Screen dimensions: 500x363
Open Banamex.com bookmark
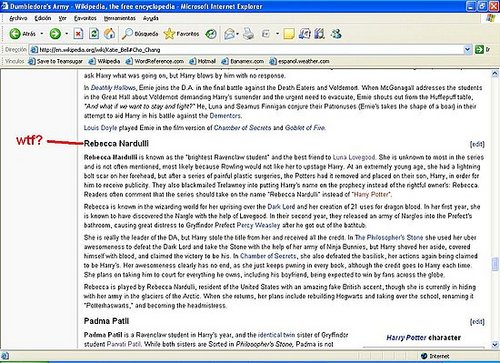click(x=242, y=61)
